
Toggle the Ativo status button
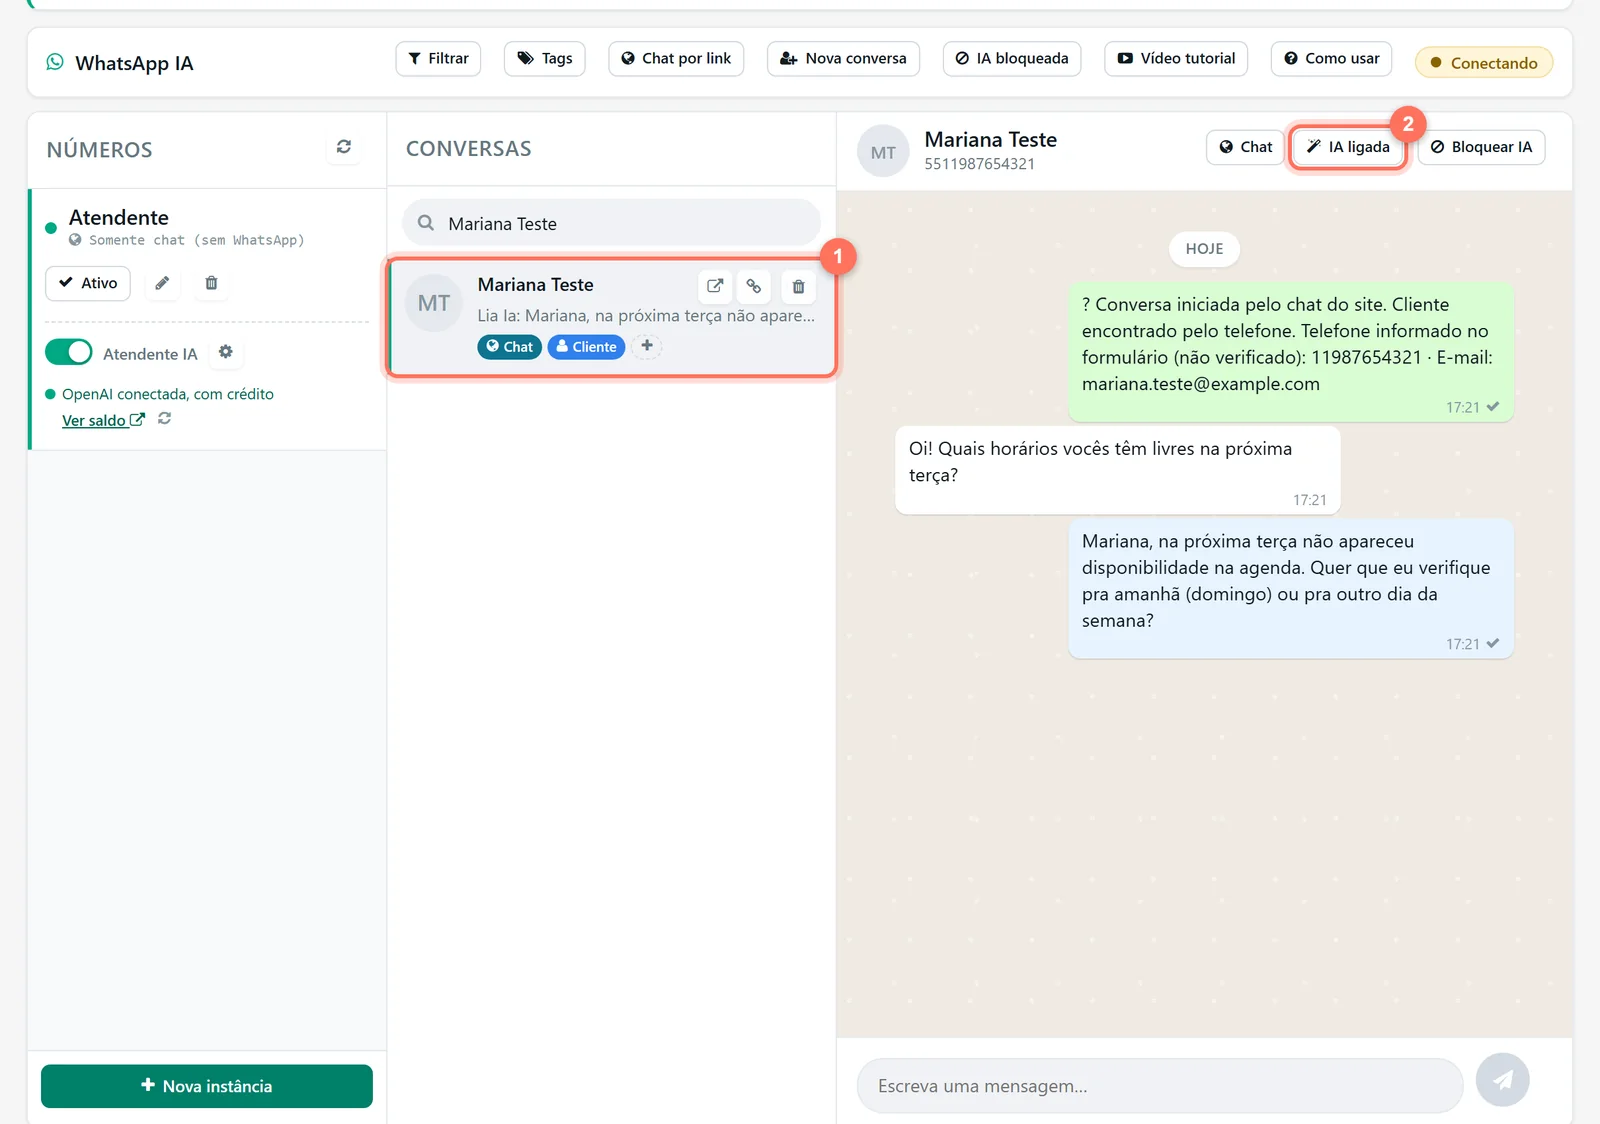(88, 283)
